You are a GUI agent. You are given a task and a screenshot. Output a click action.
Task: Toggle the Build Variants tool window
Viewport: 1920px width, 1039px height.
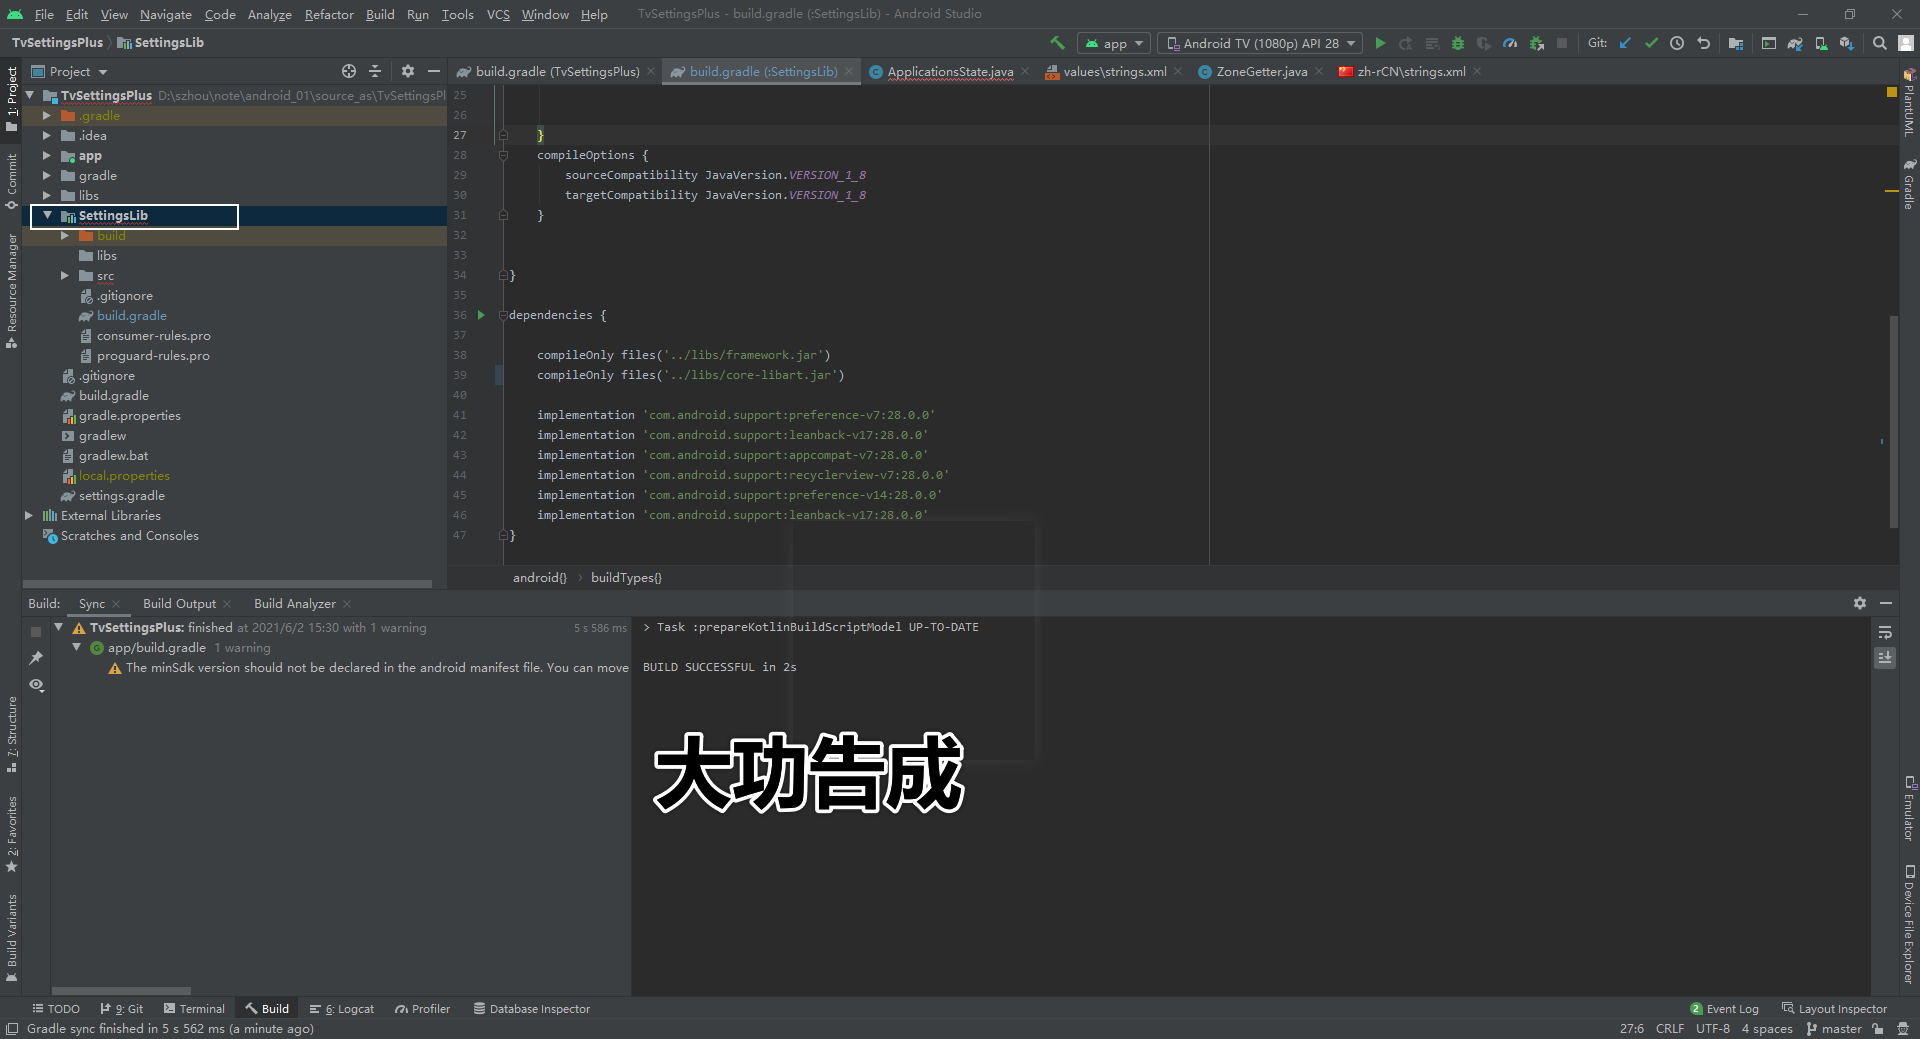11,938
